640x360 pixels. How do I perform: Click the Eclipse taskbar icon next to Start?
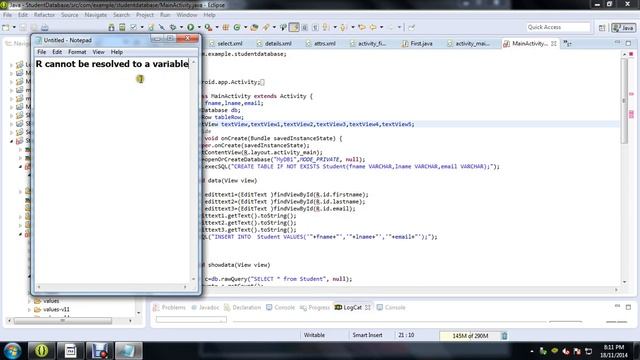pos(41,351)
